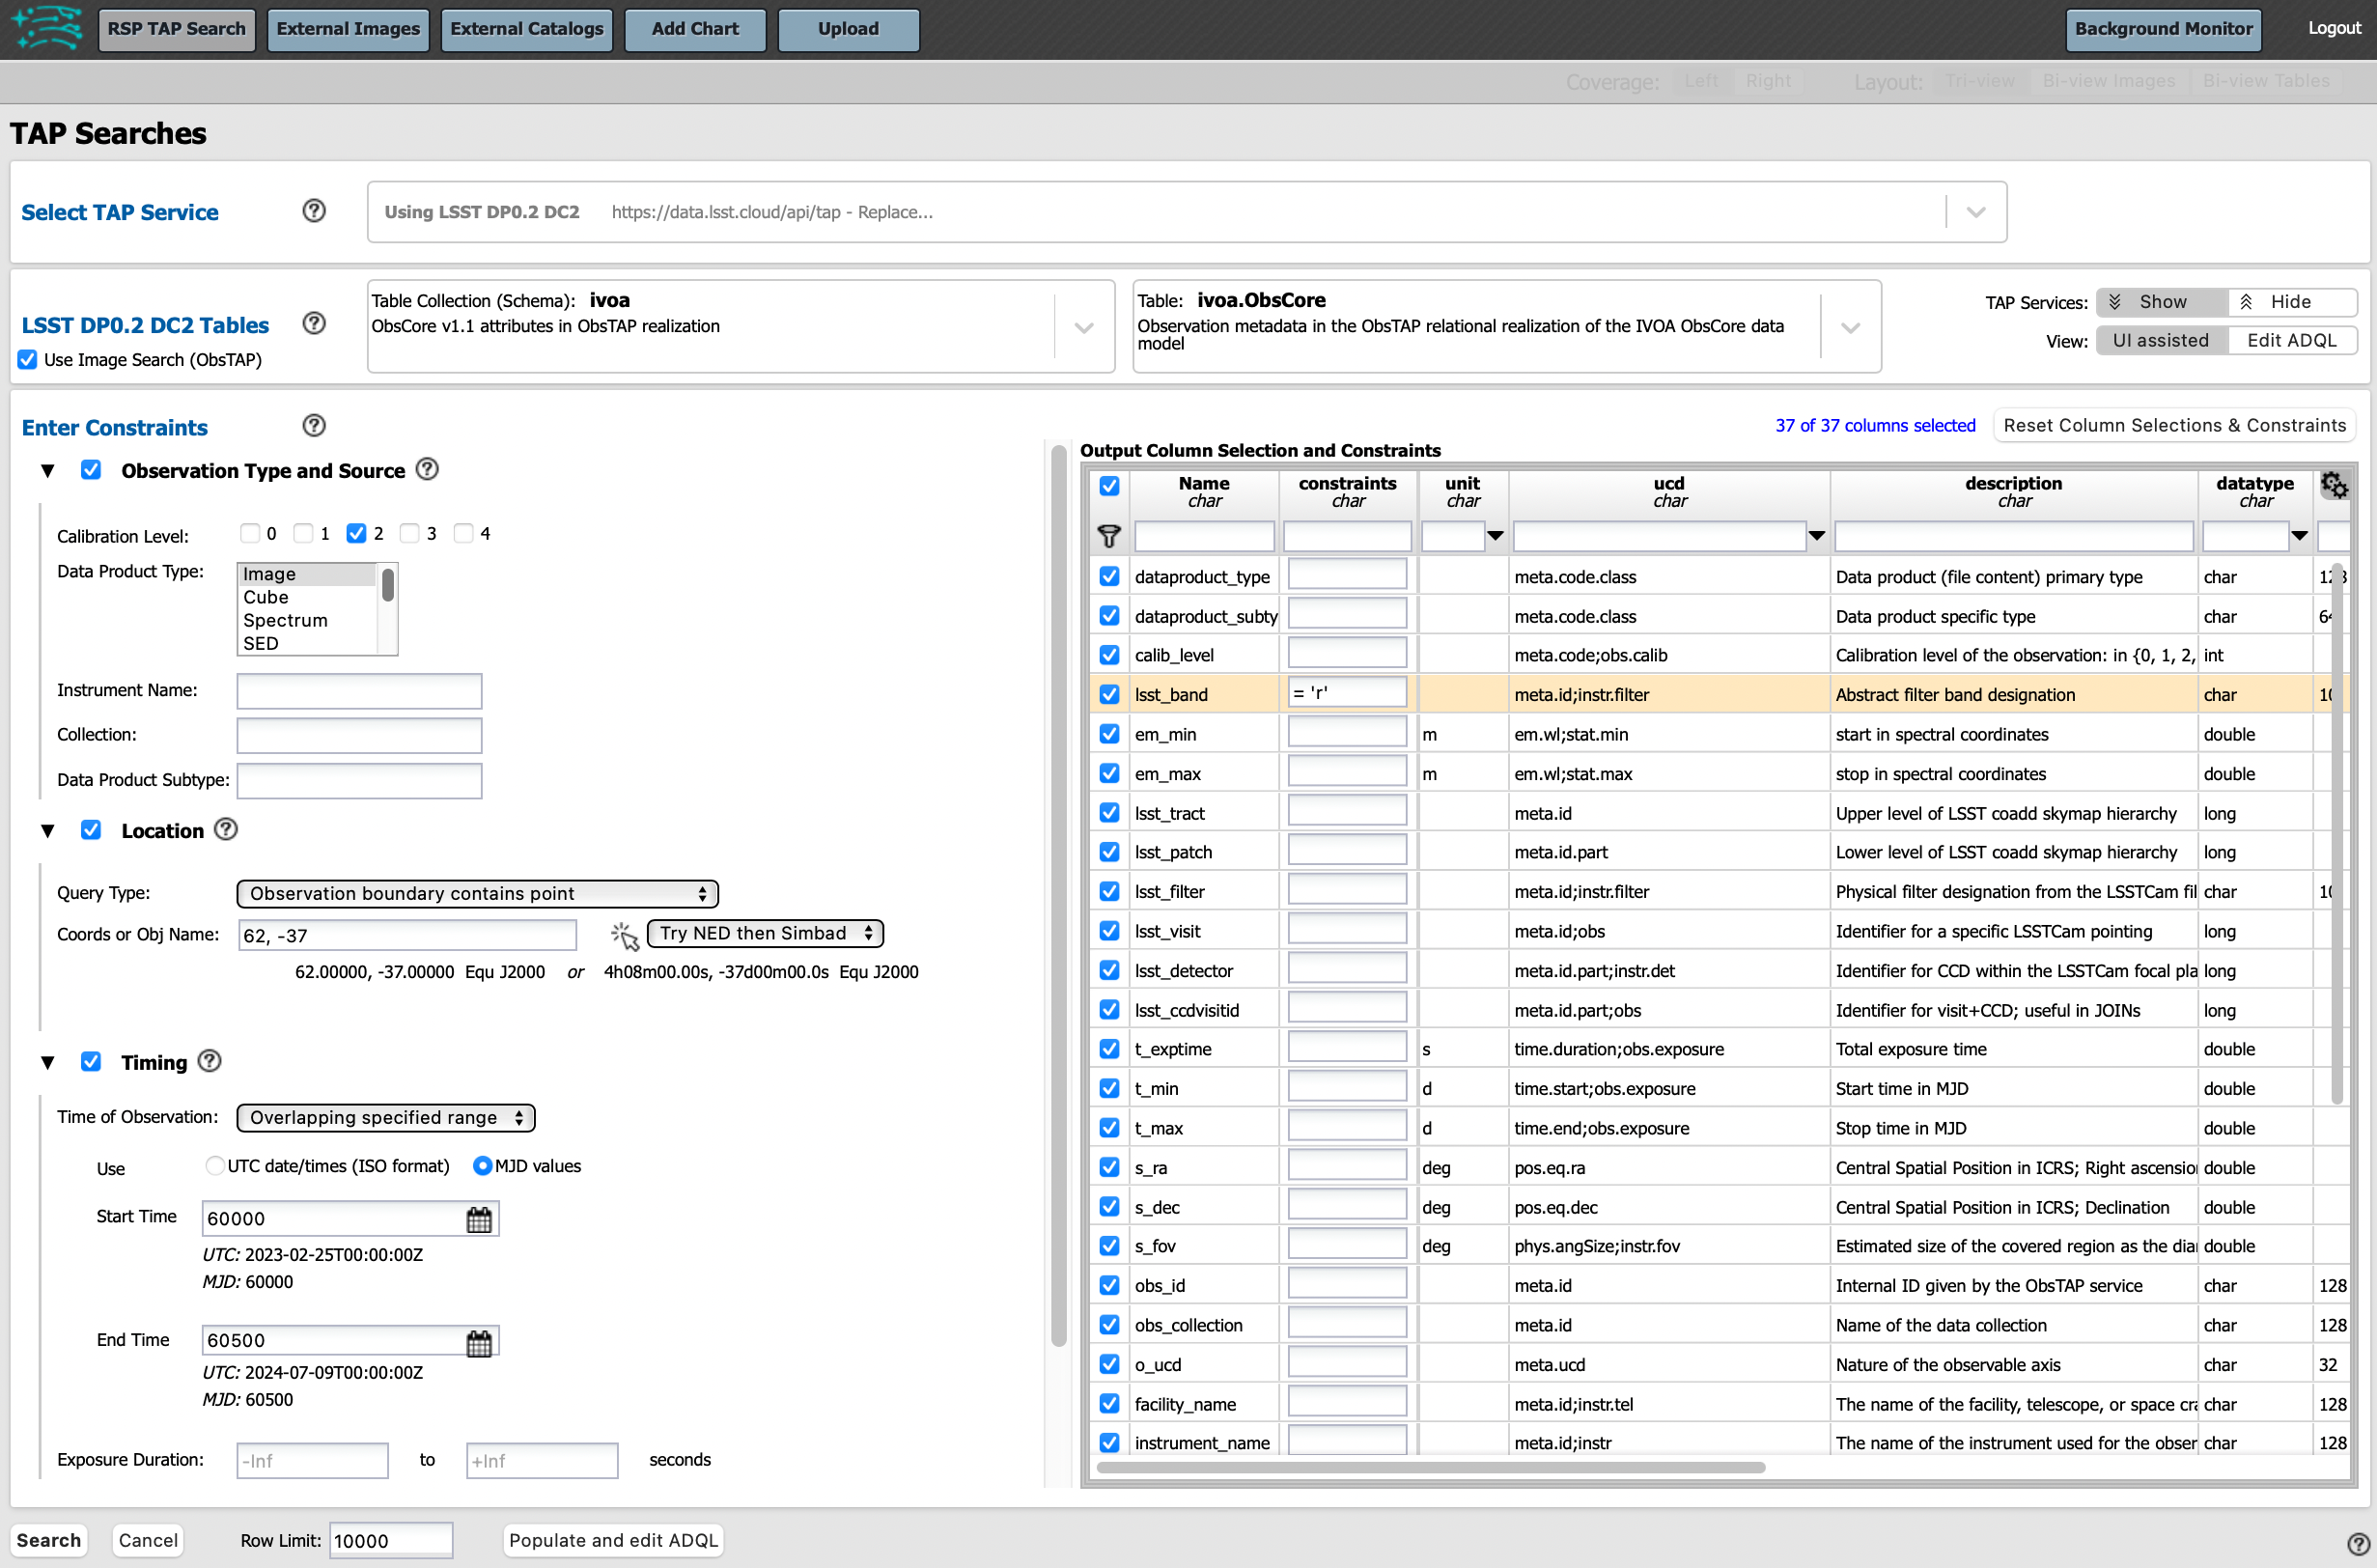Open End Time calendar picker

pyautogui.click(x=479, y=1342)
